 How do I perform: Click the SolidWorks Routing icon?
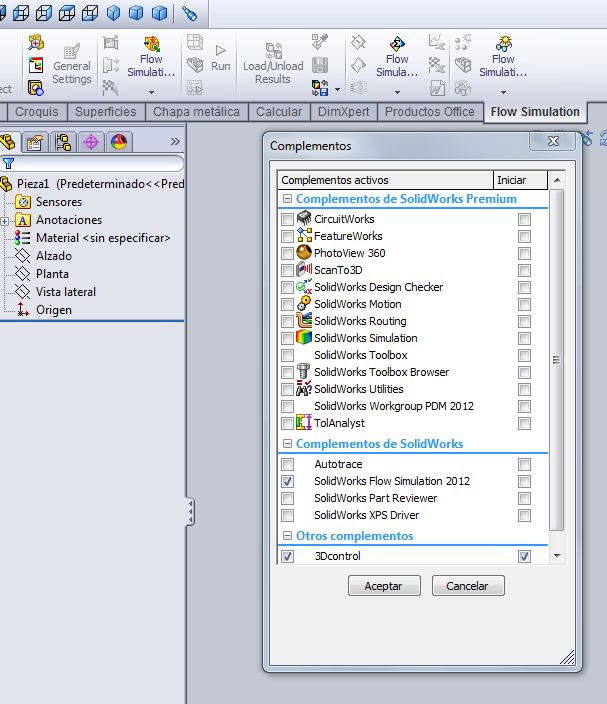[x=304, y=320]
